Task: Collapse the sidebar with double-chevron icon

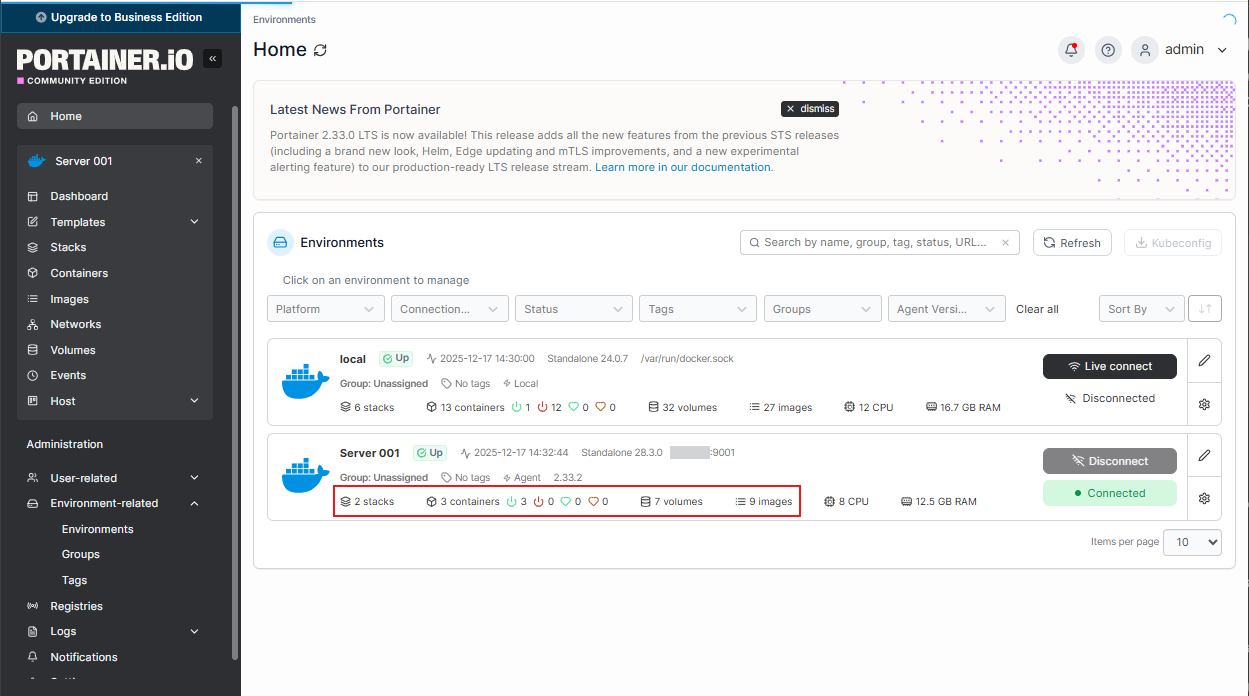Action: coord(212,59)
